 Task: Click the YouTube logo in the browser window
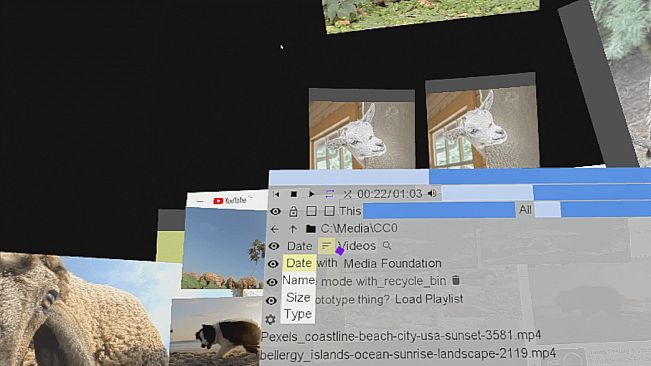pyautogui.click(x=230, y=201)
